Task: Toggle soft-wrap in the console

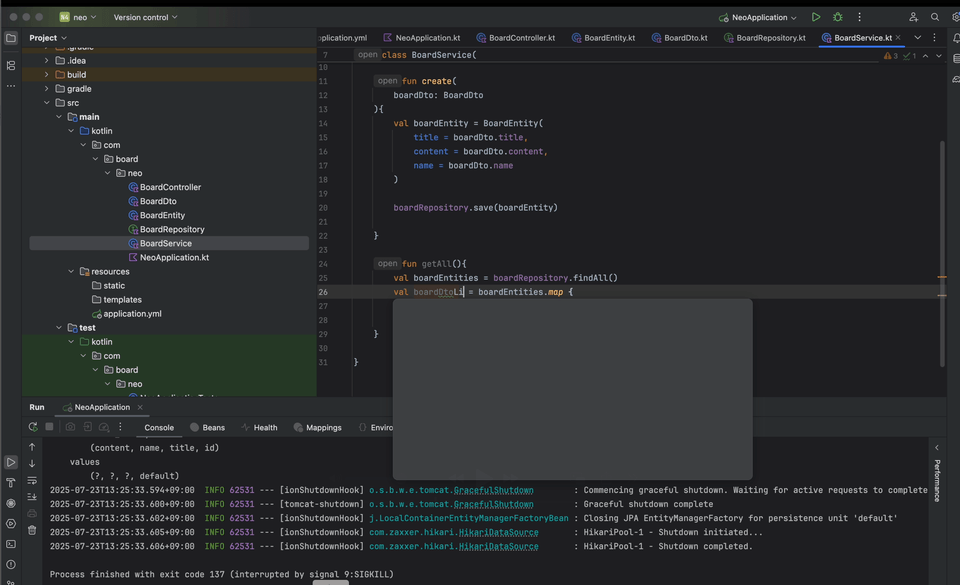Action: [32, 480]
